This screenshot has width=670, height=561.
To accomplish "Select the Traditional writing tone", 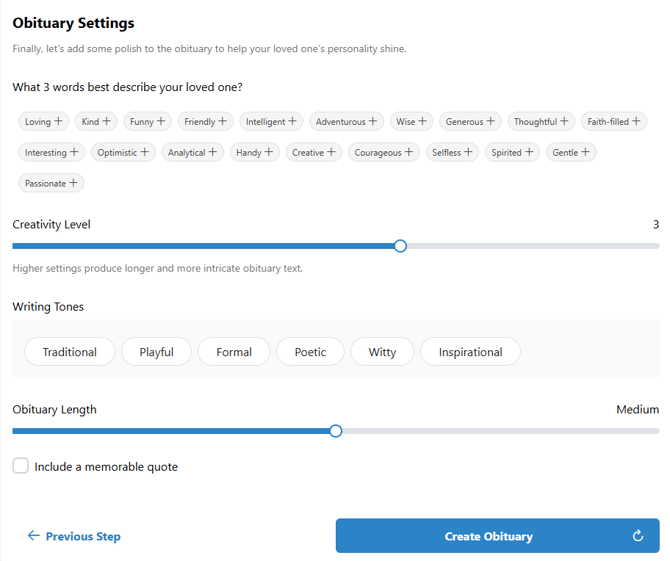I will (70, 352).
